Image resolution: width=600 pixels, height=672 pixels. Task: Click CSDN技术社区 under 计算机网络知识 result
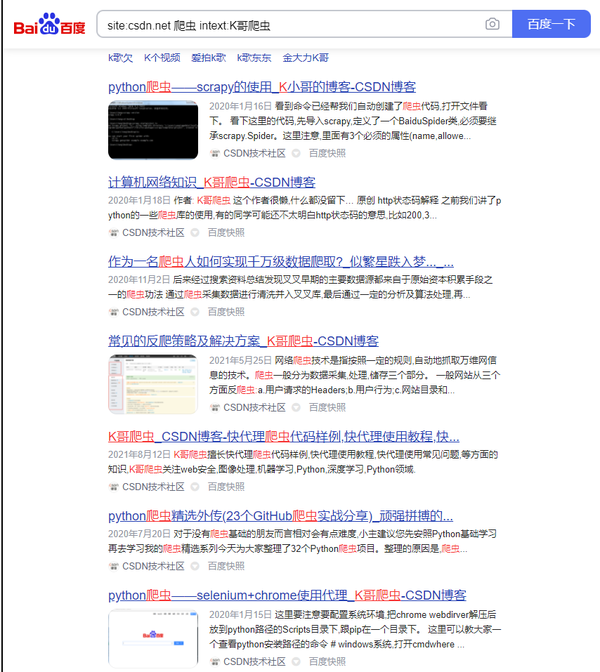pos(153,233)
